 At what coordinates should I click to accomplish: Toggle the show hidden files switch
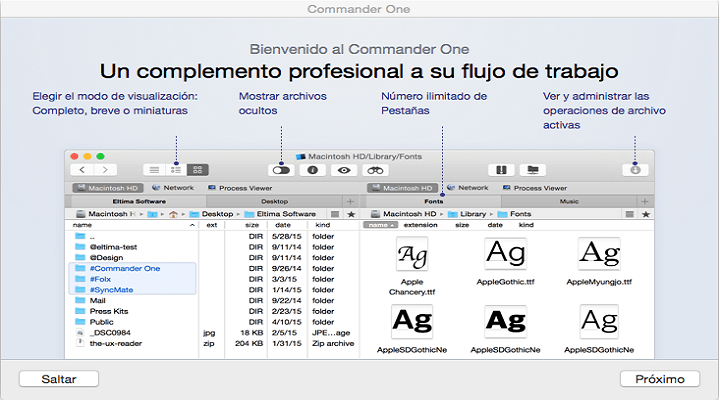point(281,170)
